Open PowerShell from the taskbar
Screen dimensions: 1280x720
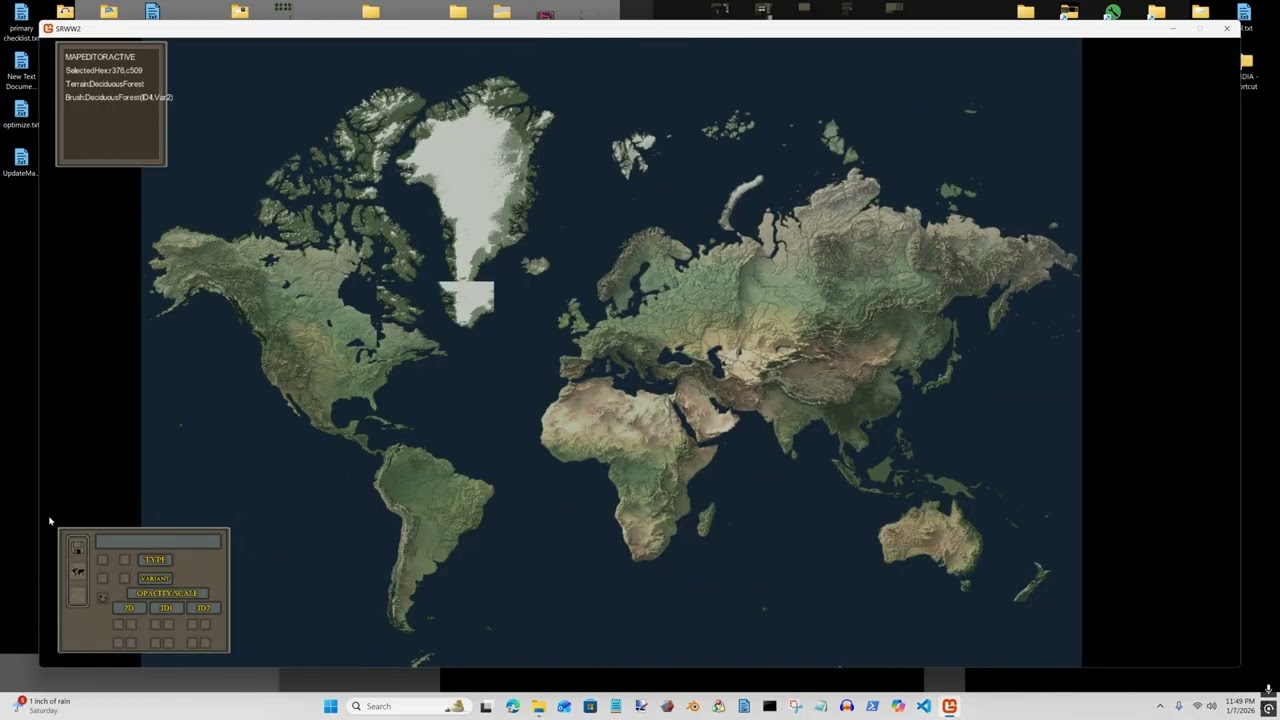[x=872, y=706]
